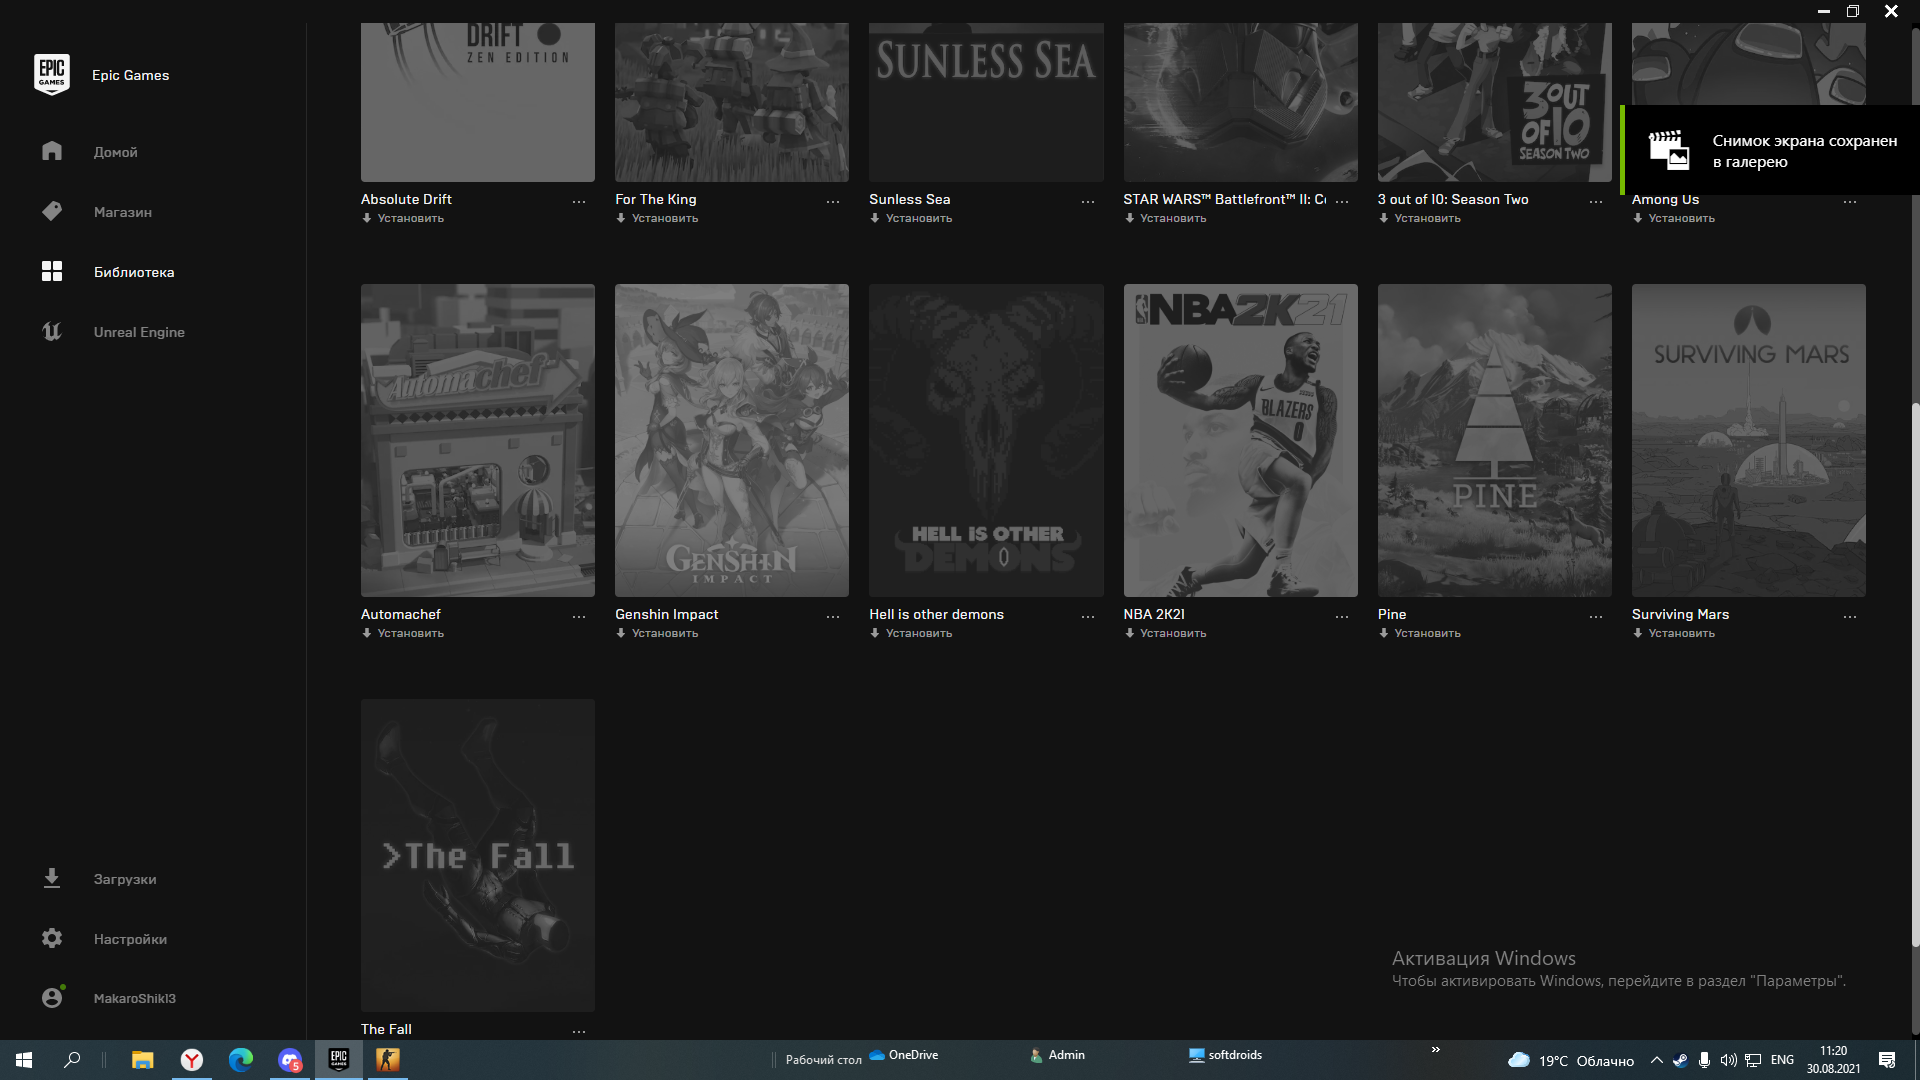
Task: Launch Yandex Browser from the taskbar
Action: 192,1060
